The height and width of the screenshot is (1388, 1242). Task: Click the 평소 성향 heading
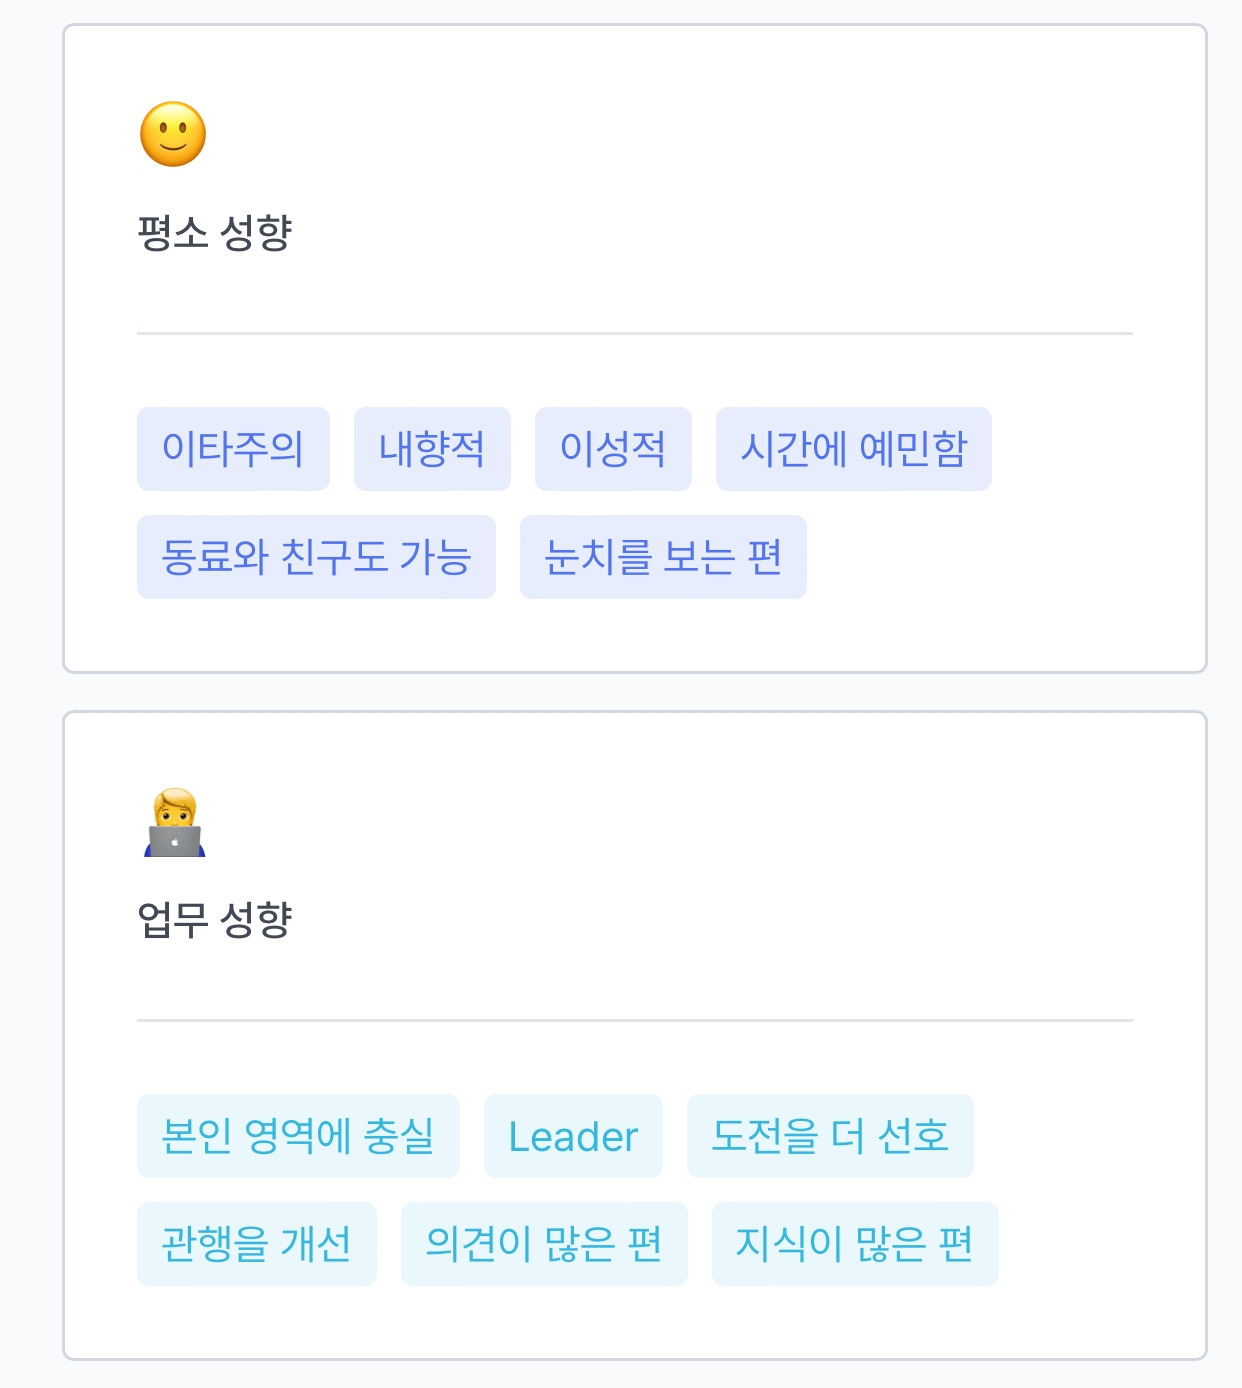click(x=214, y=233)
